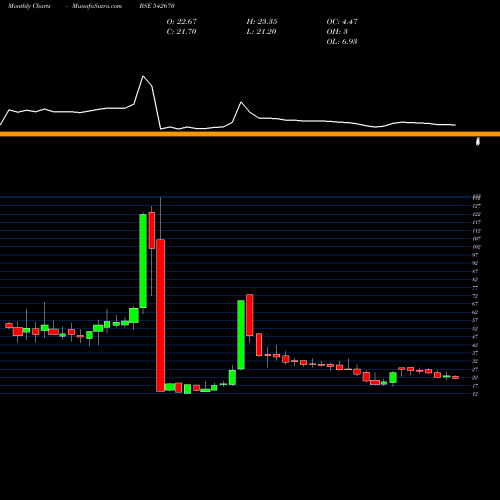The height and width of the screenshot is (500, 500).
Task: Select the open value 'O: 22.67'
Action: click(x=182, y=21)
